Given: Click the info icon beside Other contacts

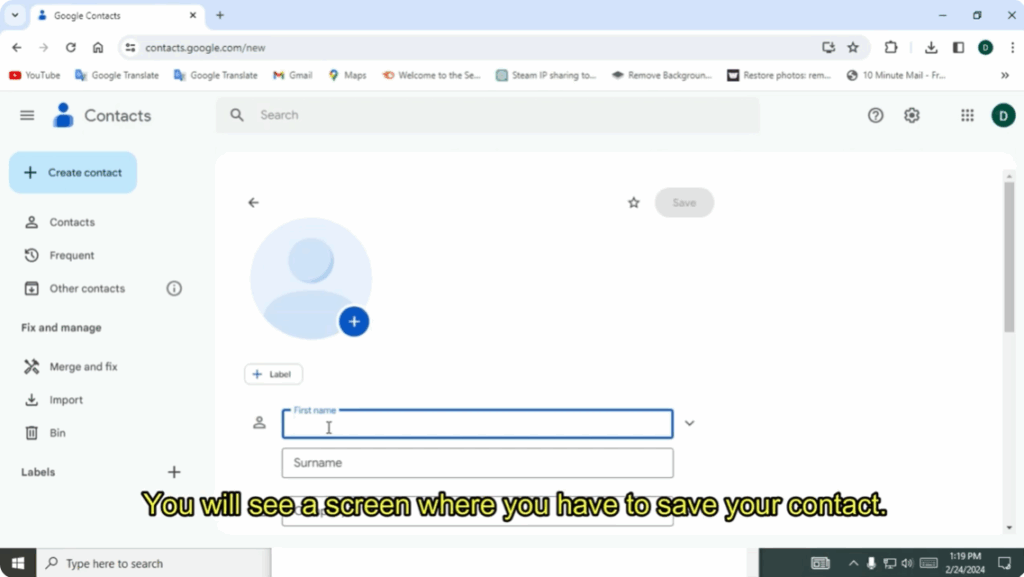Looking at the screenshot, I should [174, 288].
